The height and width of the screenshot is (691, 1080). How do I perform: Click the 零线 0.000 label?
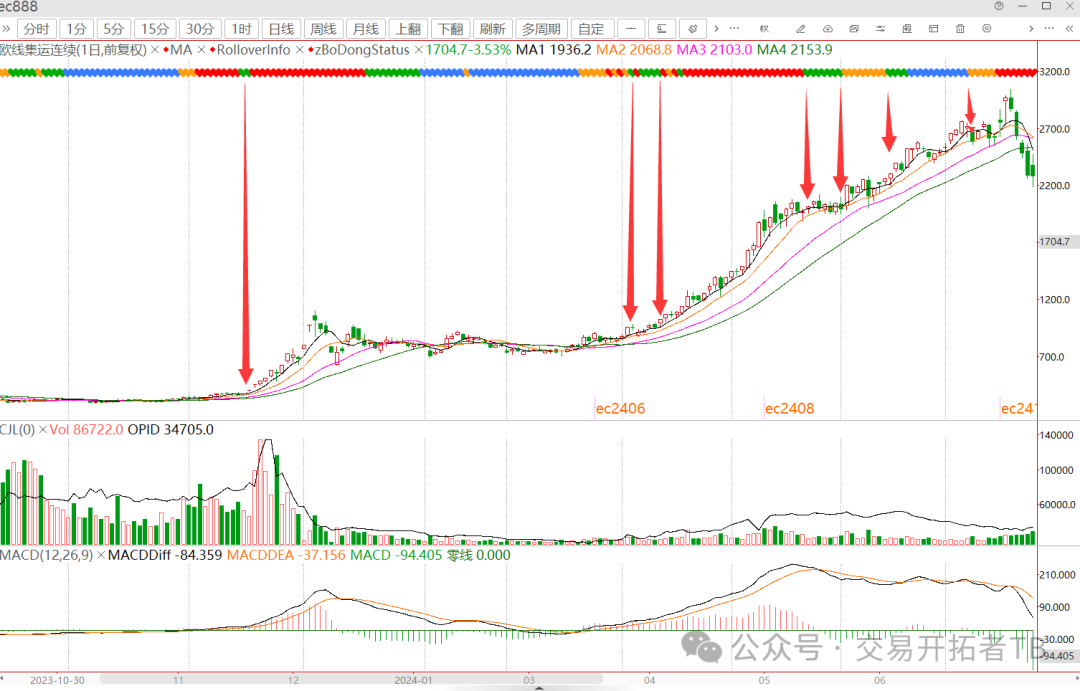479,555
